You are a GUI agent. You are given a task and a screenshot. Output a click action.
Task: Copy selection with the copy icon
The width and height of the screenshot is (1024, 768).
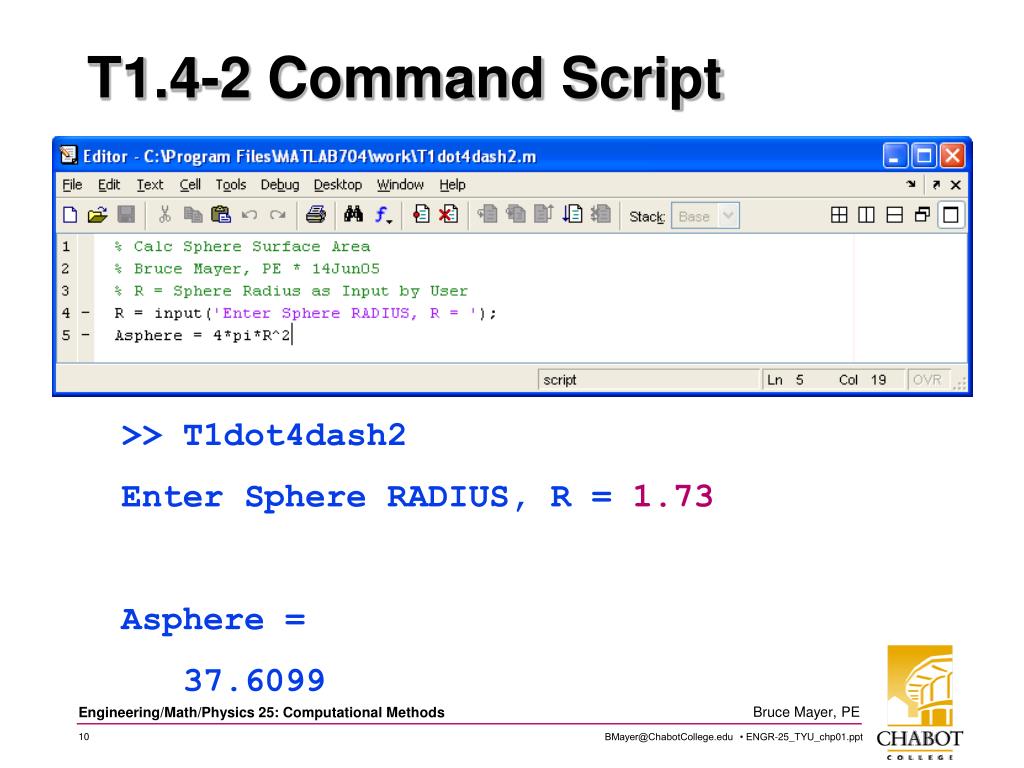(193, 215)
